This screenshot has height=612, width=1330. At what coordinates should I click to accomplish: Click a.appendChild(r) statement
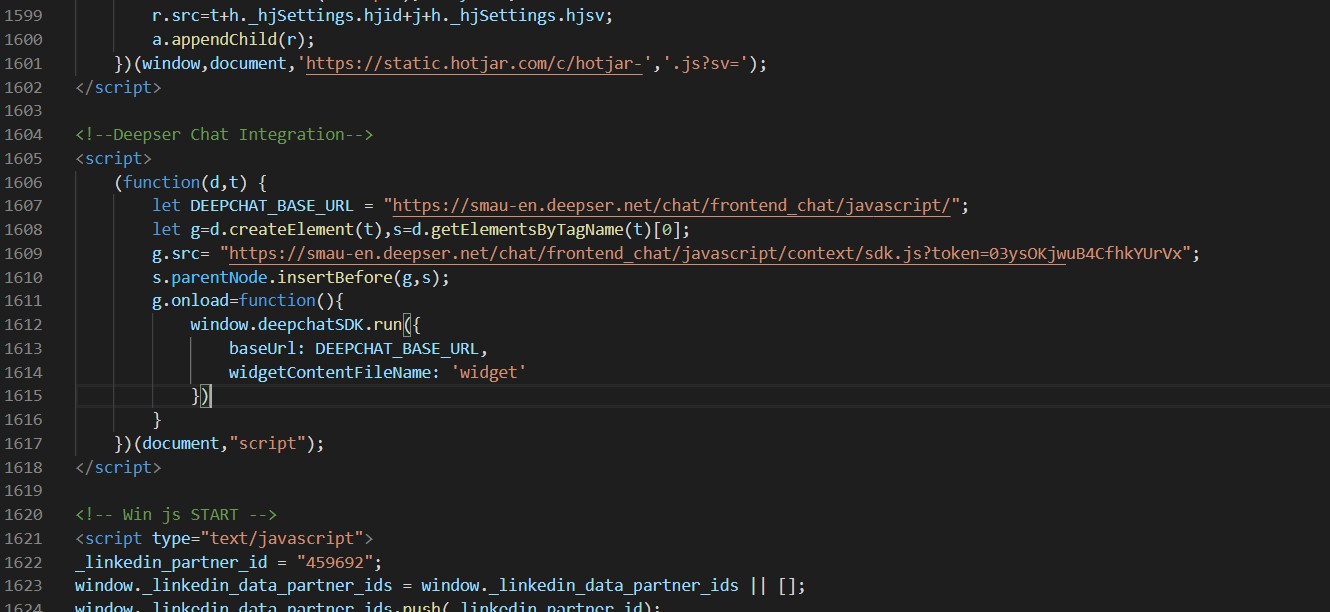[233, 40]
